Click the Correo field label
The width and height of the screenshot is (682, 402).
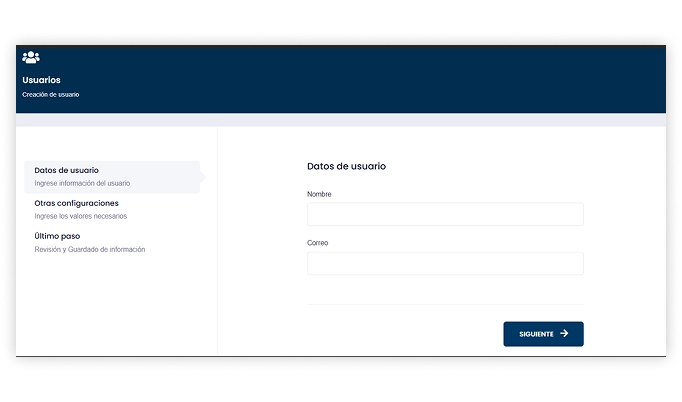click(318, 243)
